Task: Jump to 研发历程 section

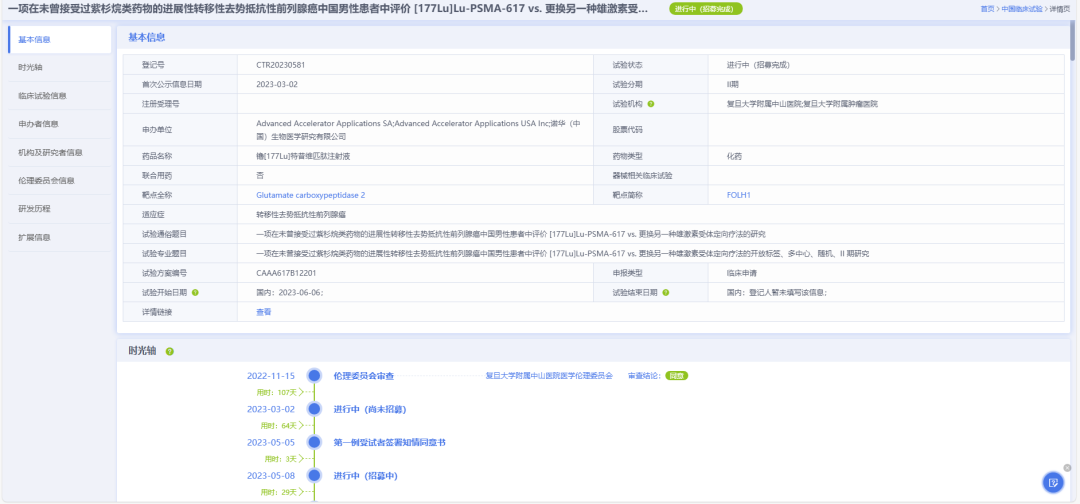Action: 34,209
